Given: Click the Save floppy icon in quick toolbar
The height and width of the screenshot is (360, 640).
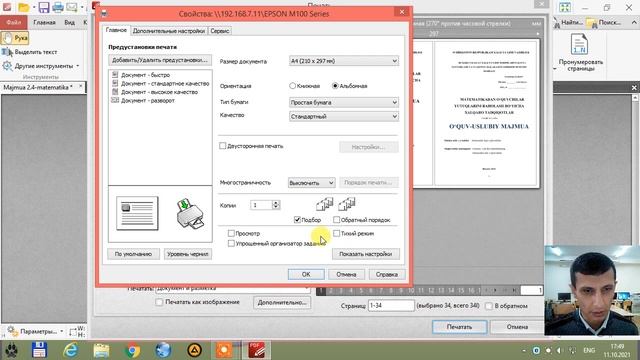Looking at the screenshot, I should [43, 7].
